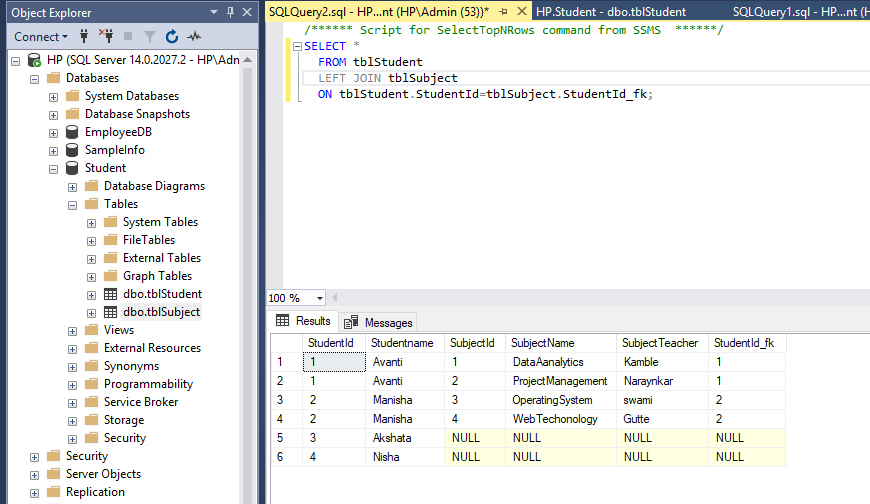The image size is (870, 504).
Task: Open the Connect dropdown in Object Explorer
Action: click(41, 37)
